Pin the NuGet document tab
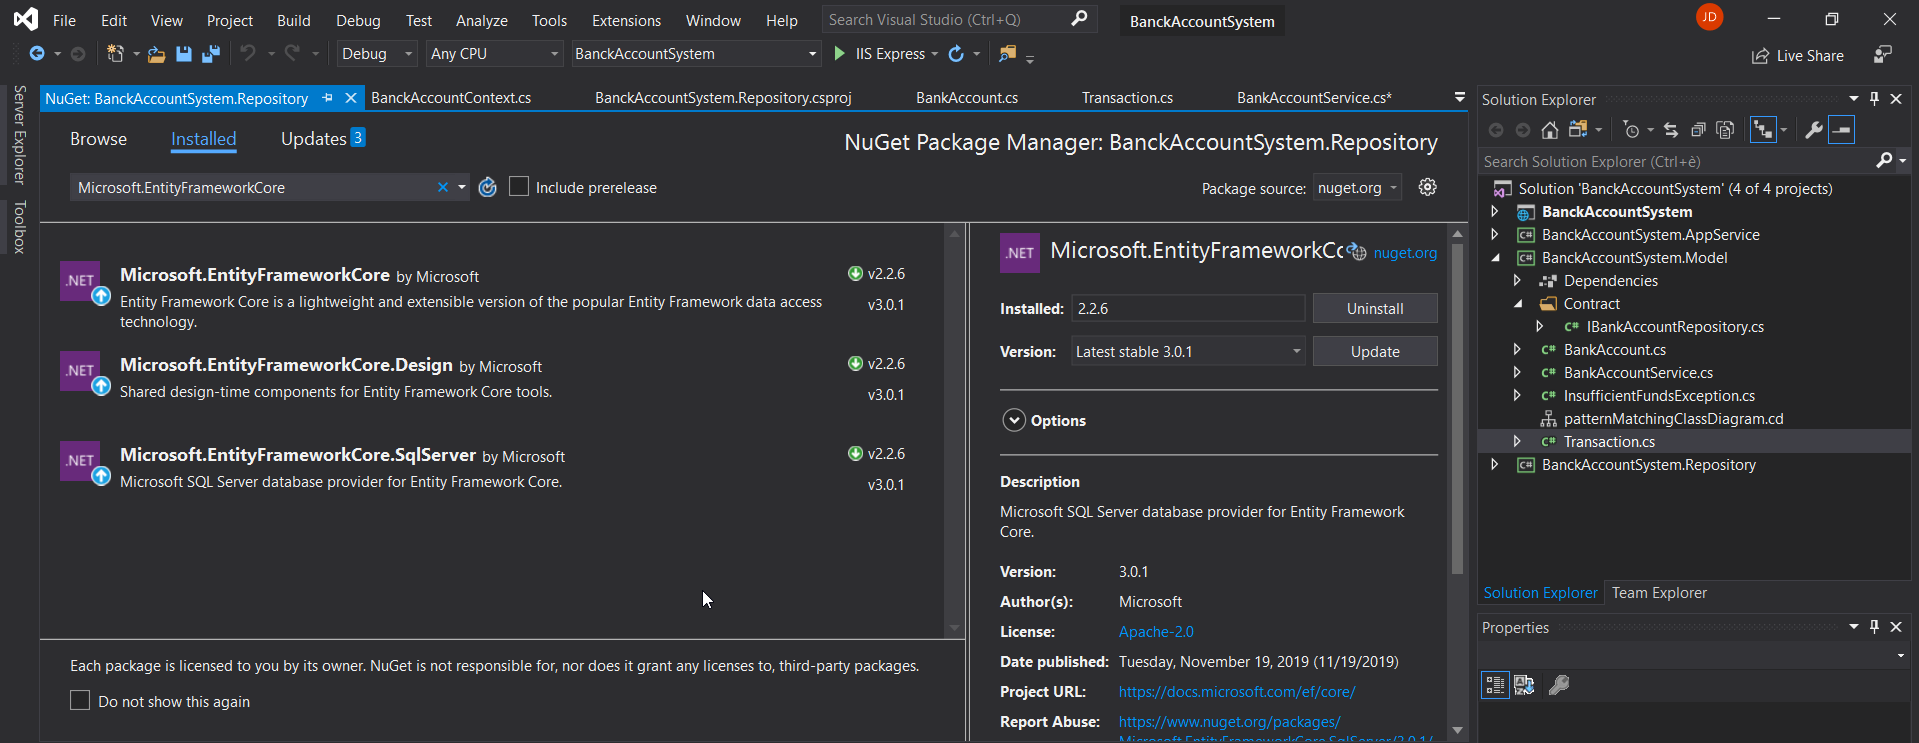Screen dimensions: 1919x743 coord(327,98)
